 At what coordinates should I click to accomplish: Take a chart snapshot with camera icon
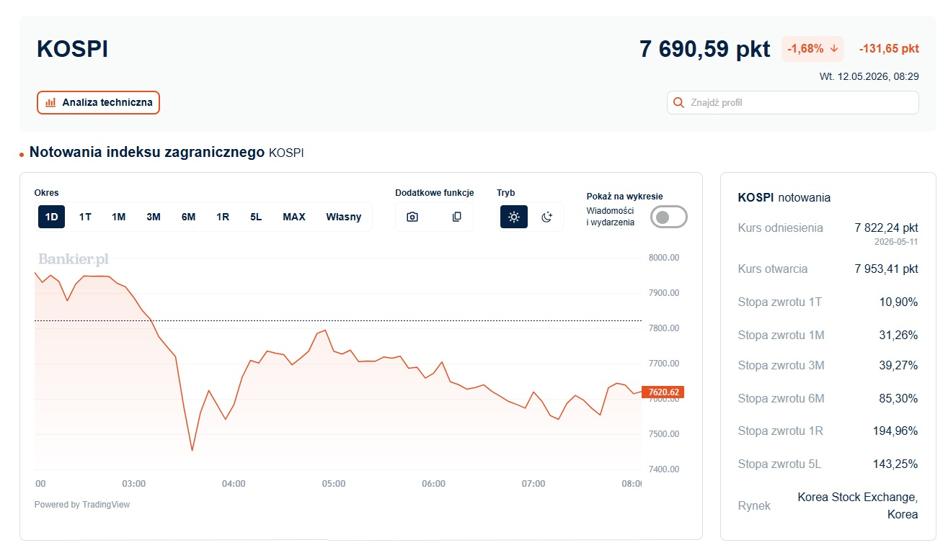coord(412,217)
